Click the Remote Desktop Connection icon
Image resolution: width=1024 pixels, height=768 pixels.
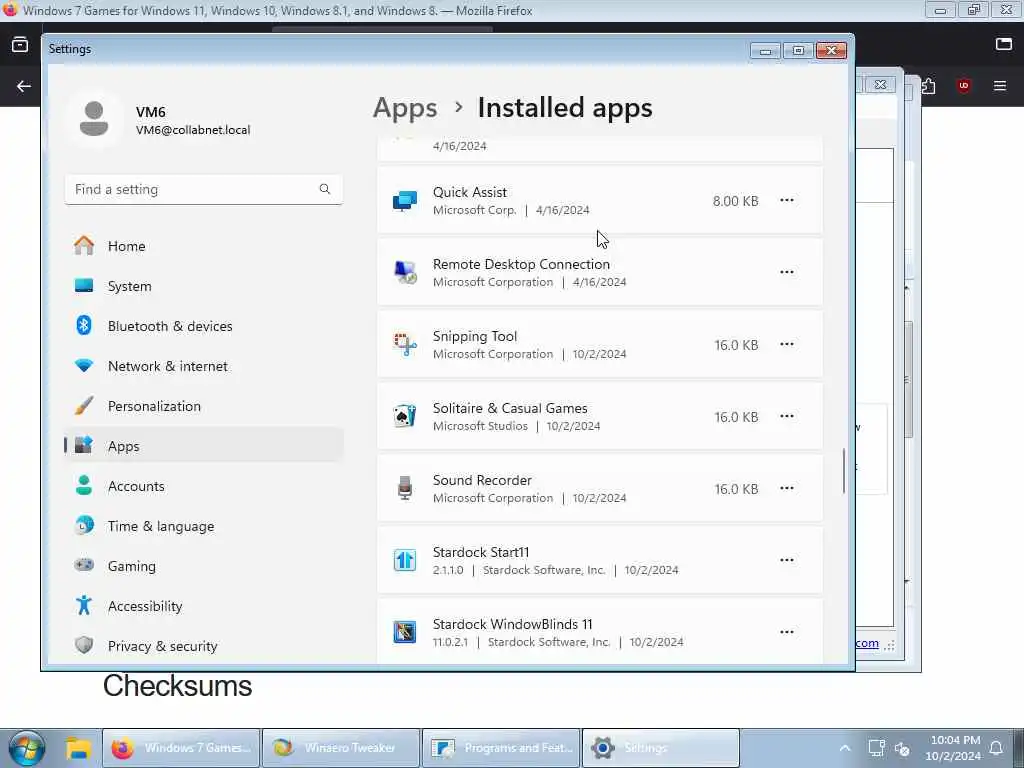pos(405,272)
